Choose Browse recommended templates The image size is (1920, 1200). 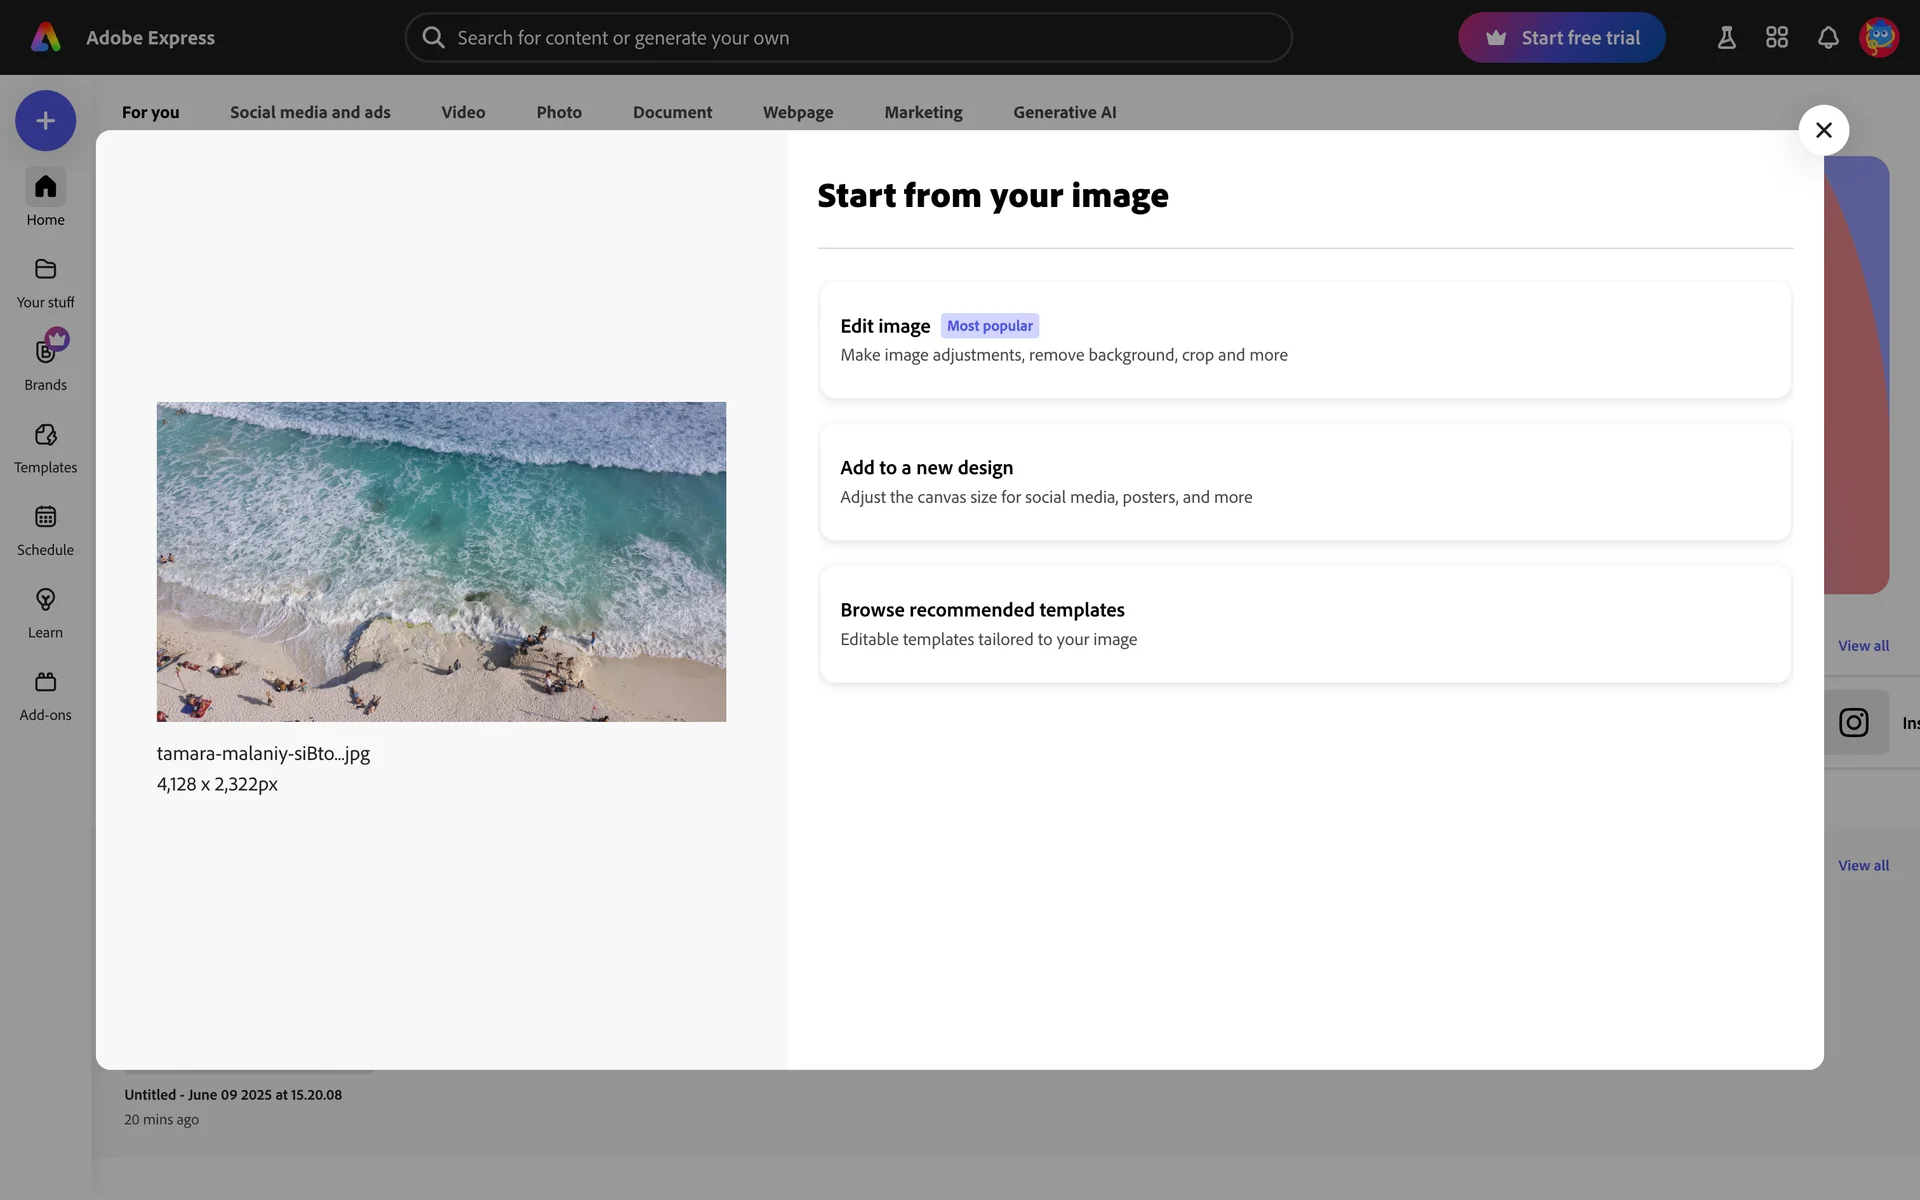[x=1304, y=624]
